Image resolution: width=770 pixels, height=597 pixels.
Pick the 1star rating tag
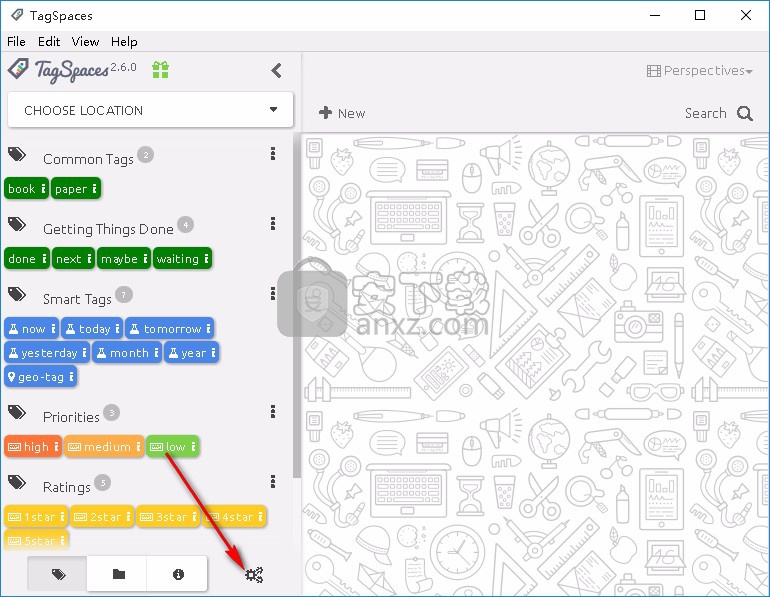tap(36, 516)
